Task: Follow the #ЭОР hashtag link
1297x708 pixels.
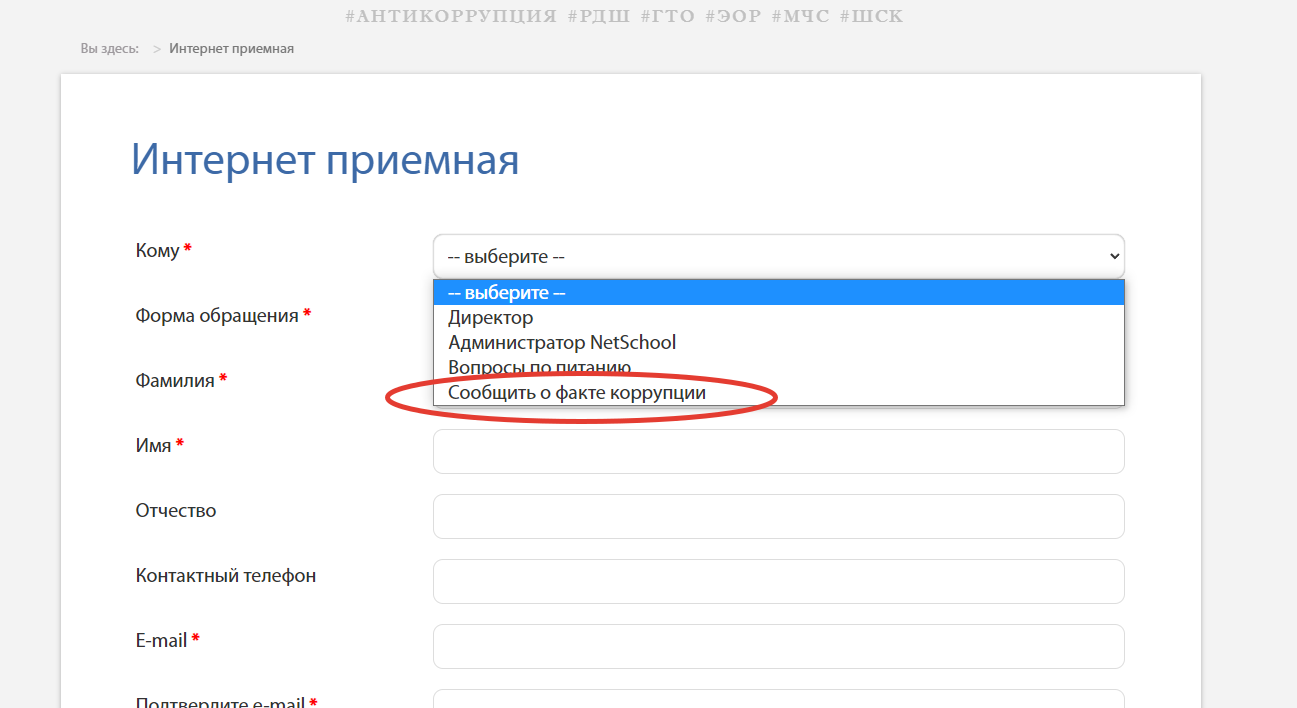Action: click(x=733, y=16)
